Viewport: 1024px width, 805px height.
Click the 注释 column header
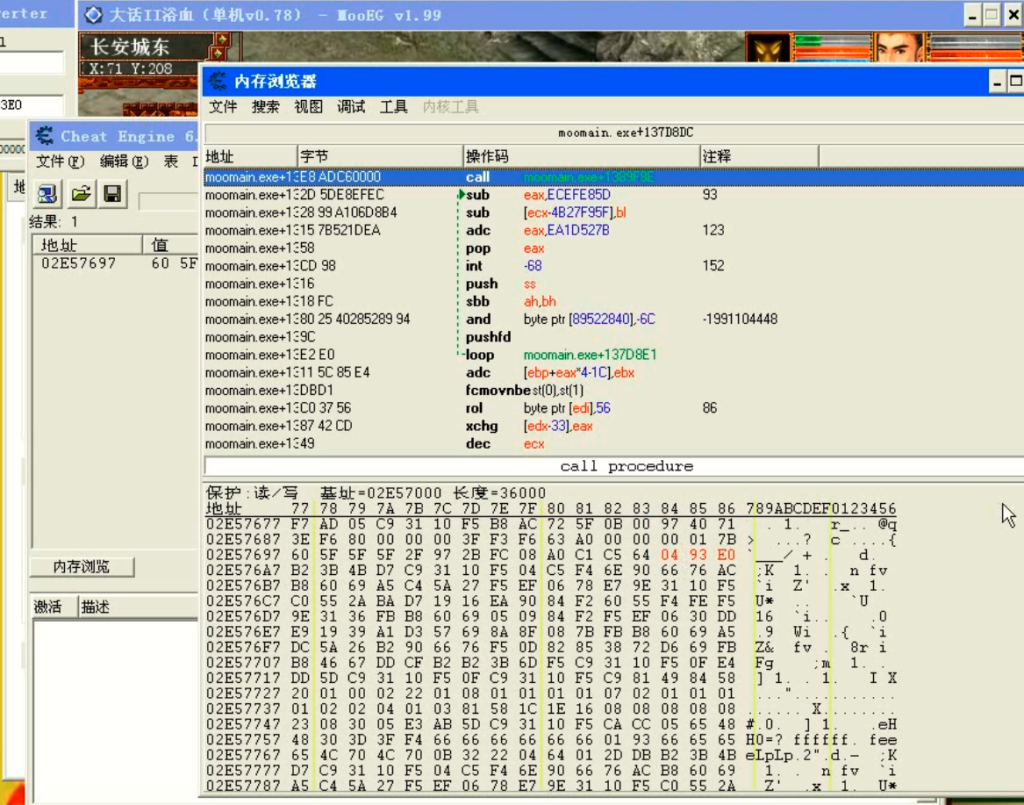[716, 157]
